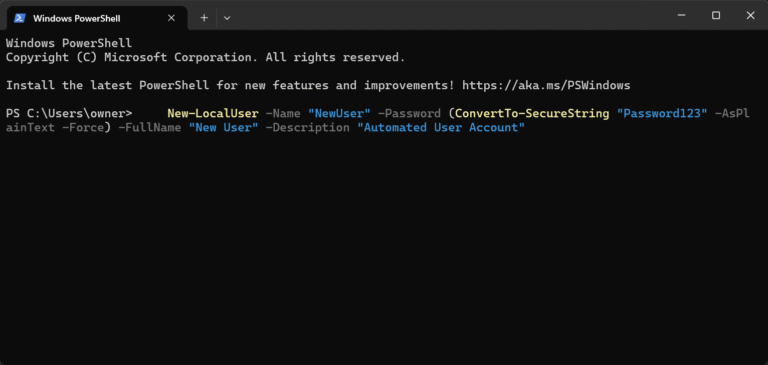
Task: Select the Windows PowerShell tab
Action: 97,18
